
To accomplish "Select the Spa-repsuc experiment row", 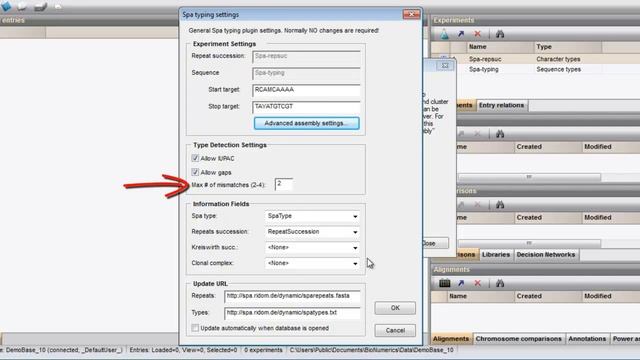I will pos(536,59).
